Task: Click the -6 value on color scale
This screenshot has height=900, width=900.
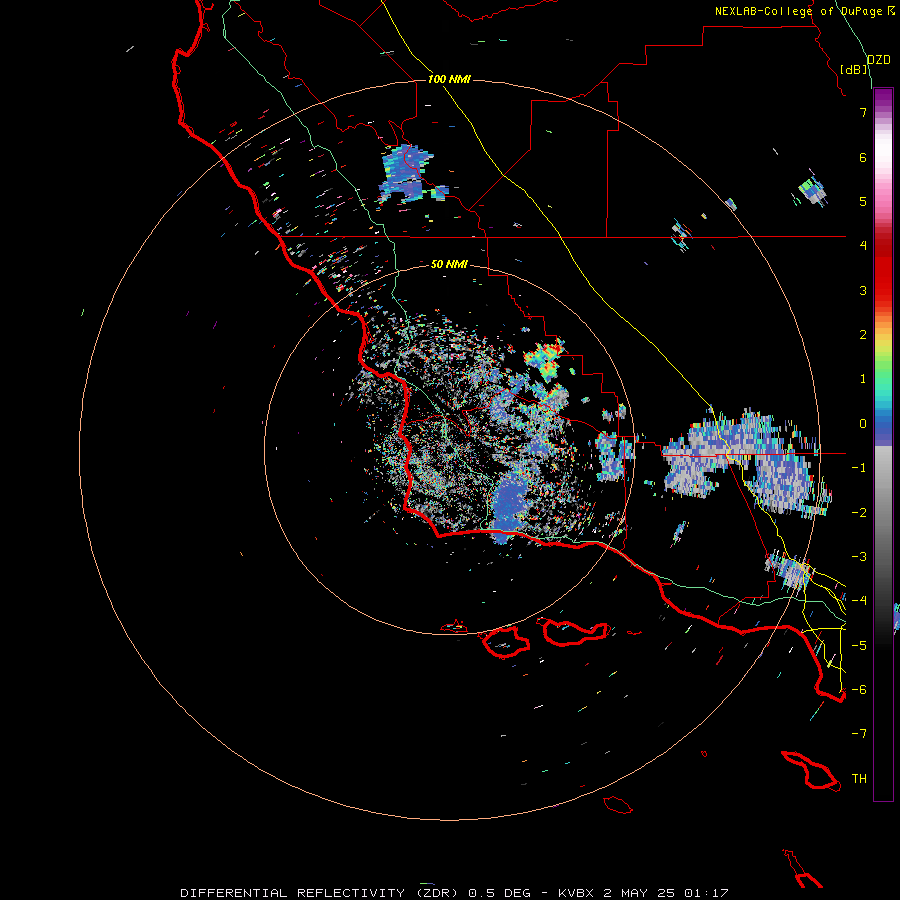Action: point(859,690)
